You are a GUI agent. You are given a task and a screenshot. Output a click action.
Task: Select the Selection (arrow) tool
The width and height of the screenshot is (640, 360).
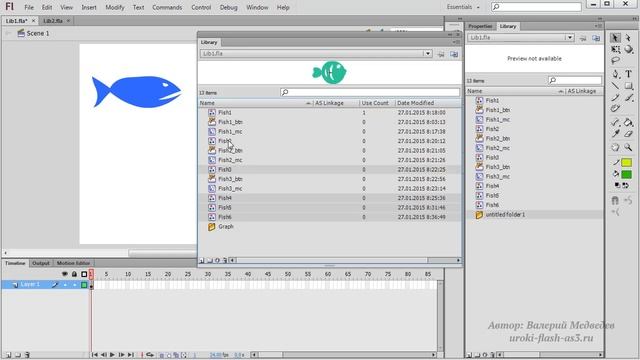point(615,38)
